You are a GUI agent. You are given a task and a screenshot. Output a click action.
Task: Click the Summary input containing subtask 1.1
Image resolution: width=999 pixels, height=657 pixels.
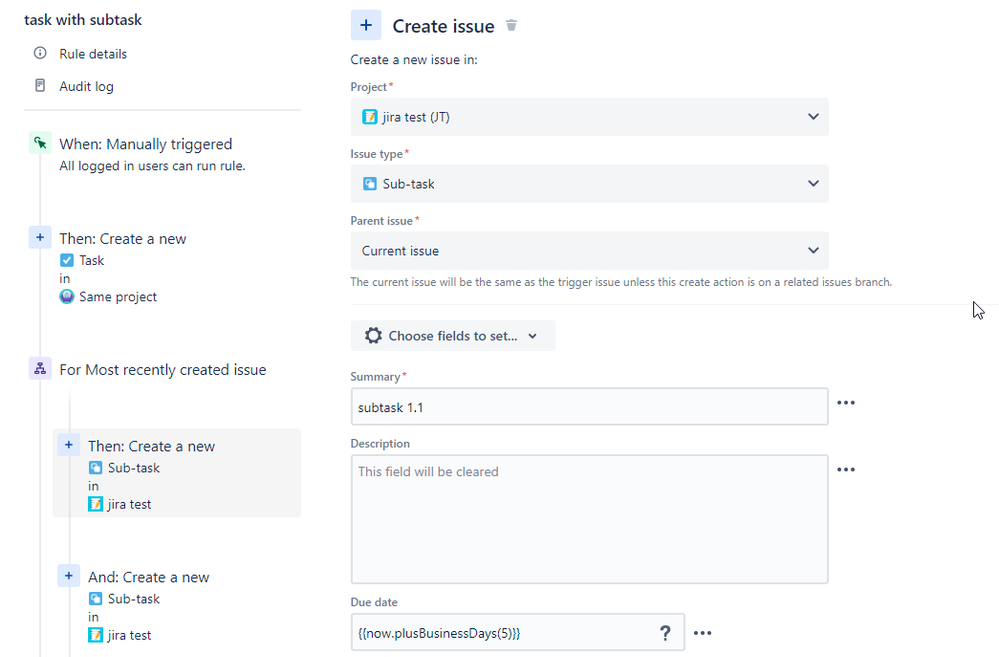tap(589, 407)
